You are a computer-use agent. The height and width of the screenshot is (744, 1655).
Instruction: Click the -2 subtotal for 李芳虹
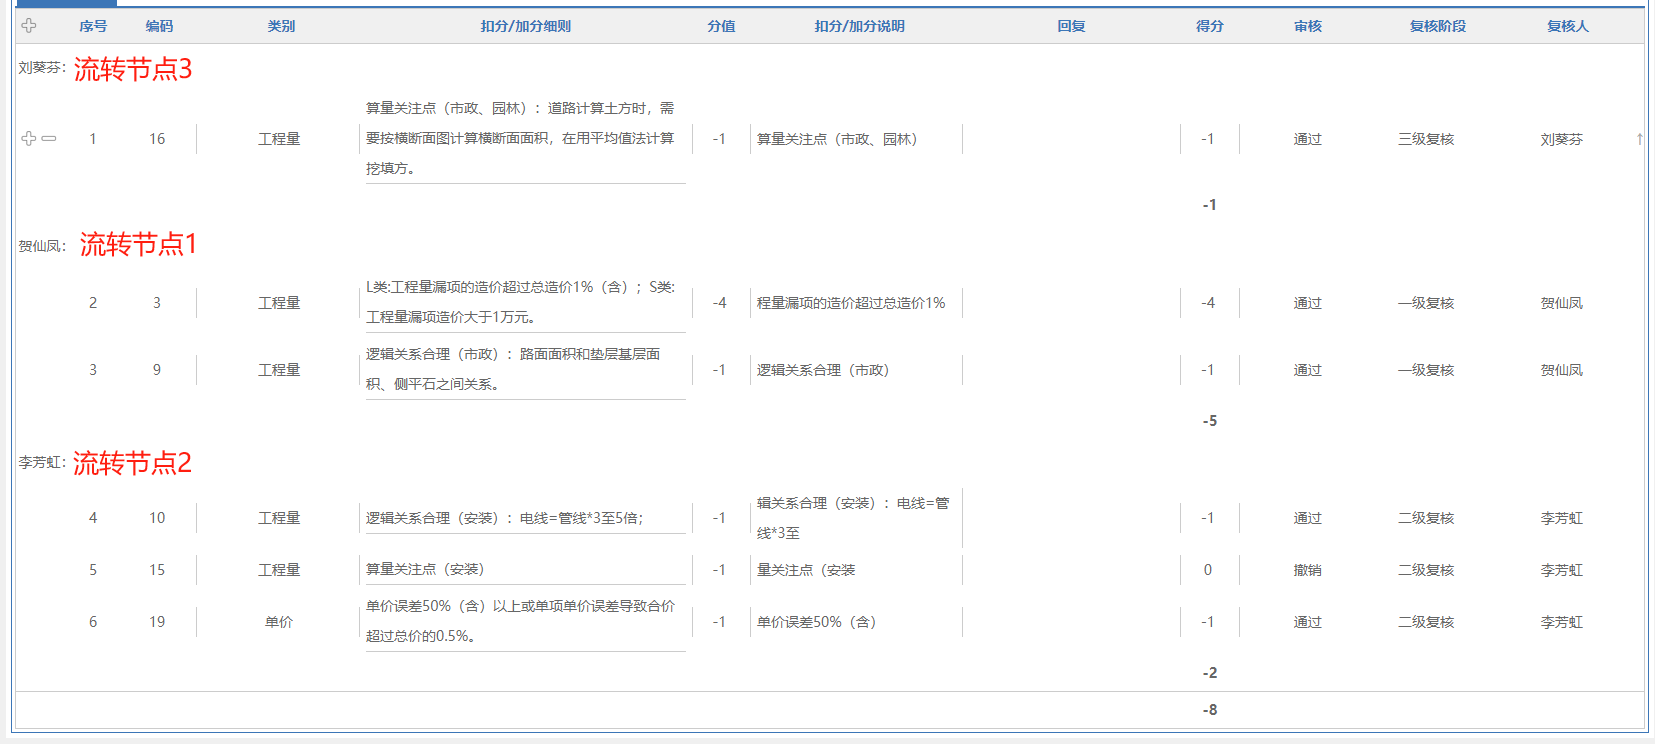[x=1210, y=673]
